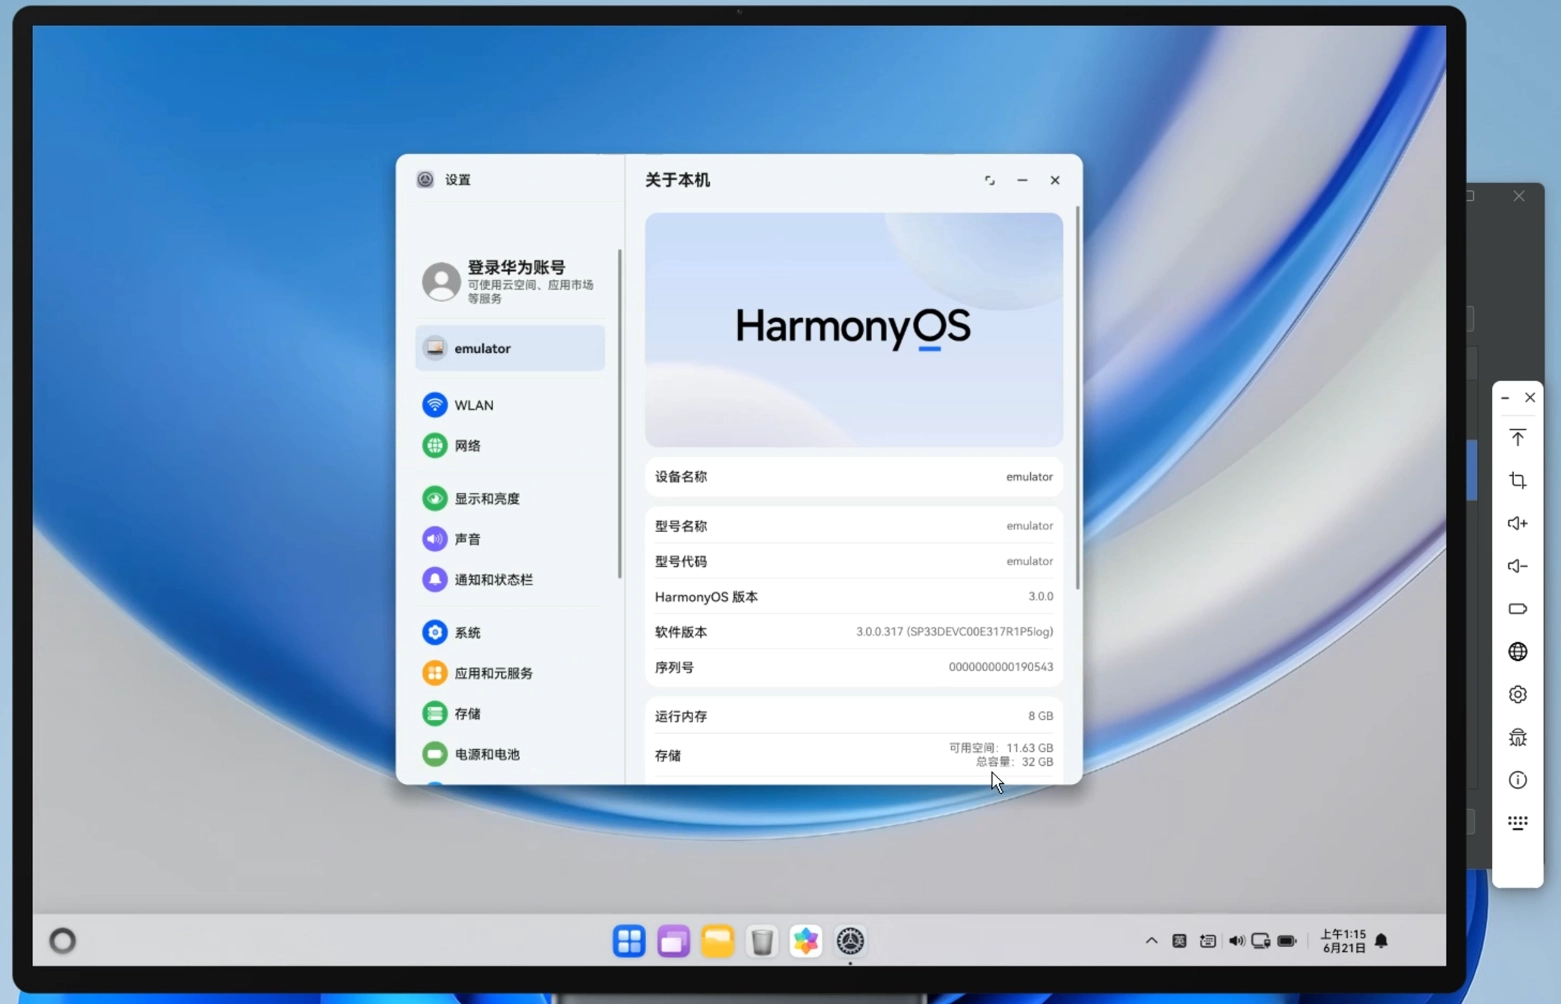Click the 运行内存 8 GB row
Screen dimensions: 1561x1004
point(854,716)
